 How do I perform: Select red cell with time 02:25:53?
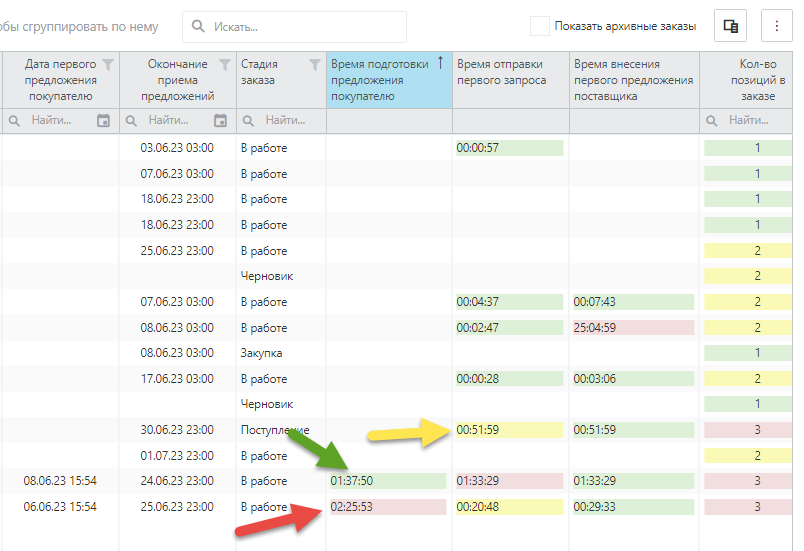(x=388, y=507)
